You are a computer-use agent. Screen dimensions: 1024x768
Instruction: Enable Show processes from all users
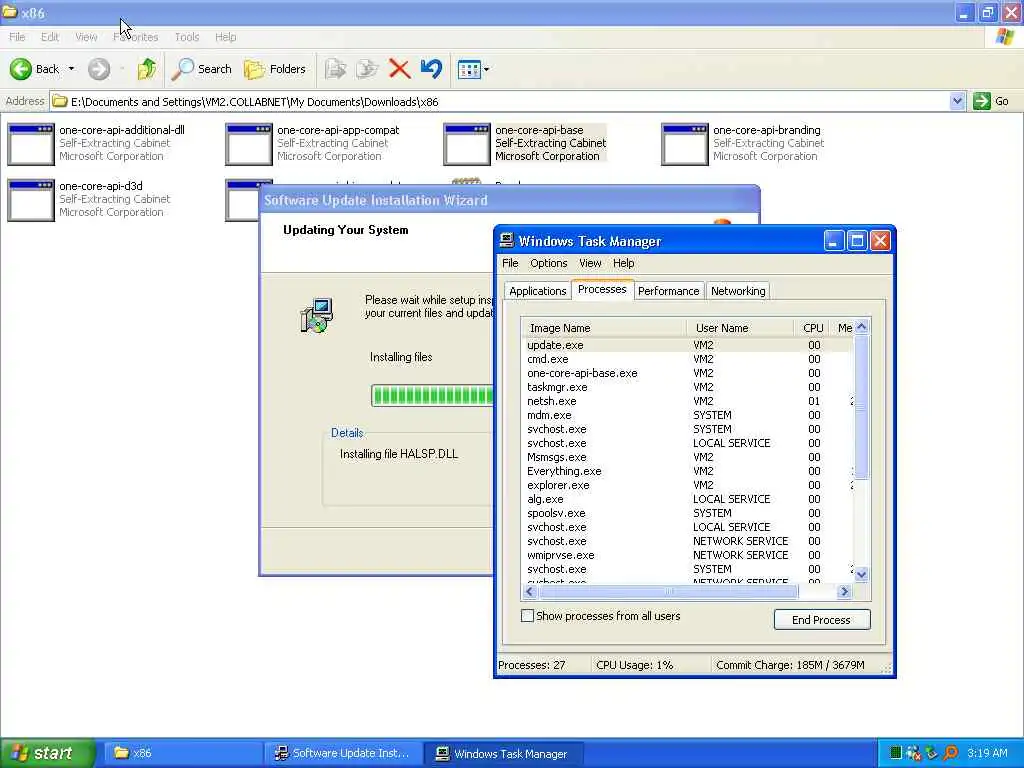point(527,616)
